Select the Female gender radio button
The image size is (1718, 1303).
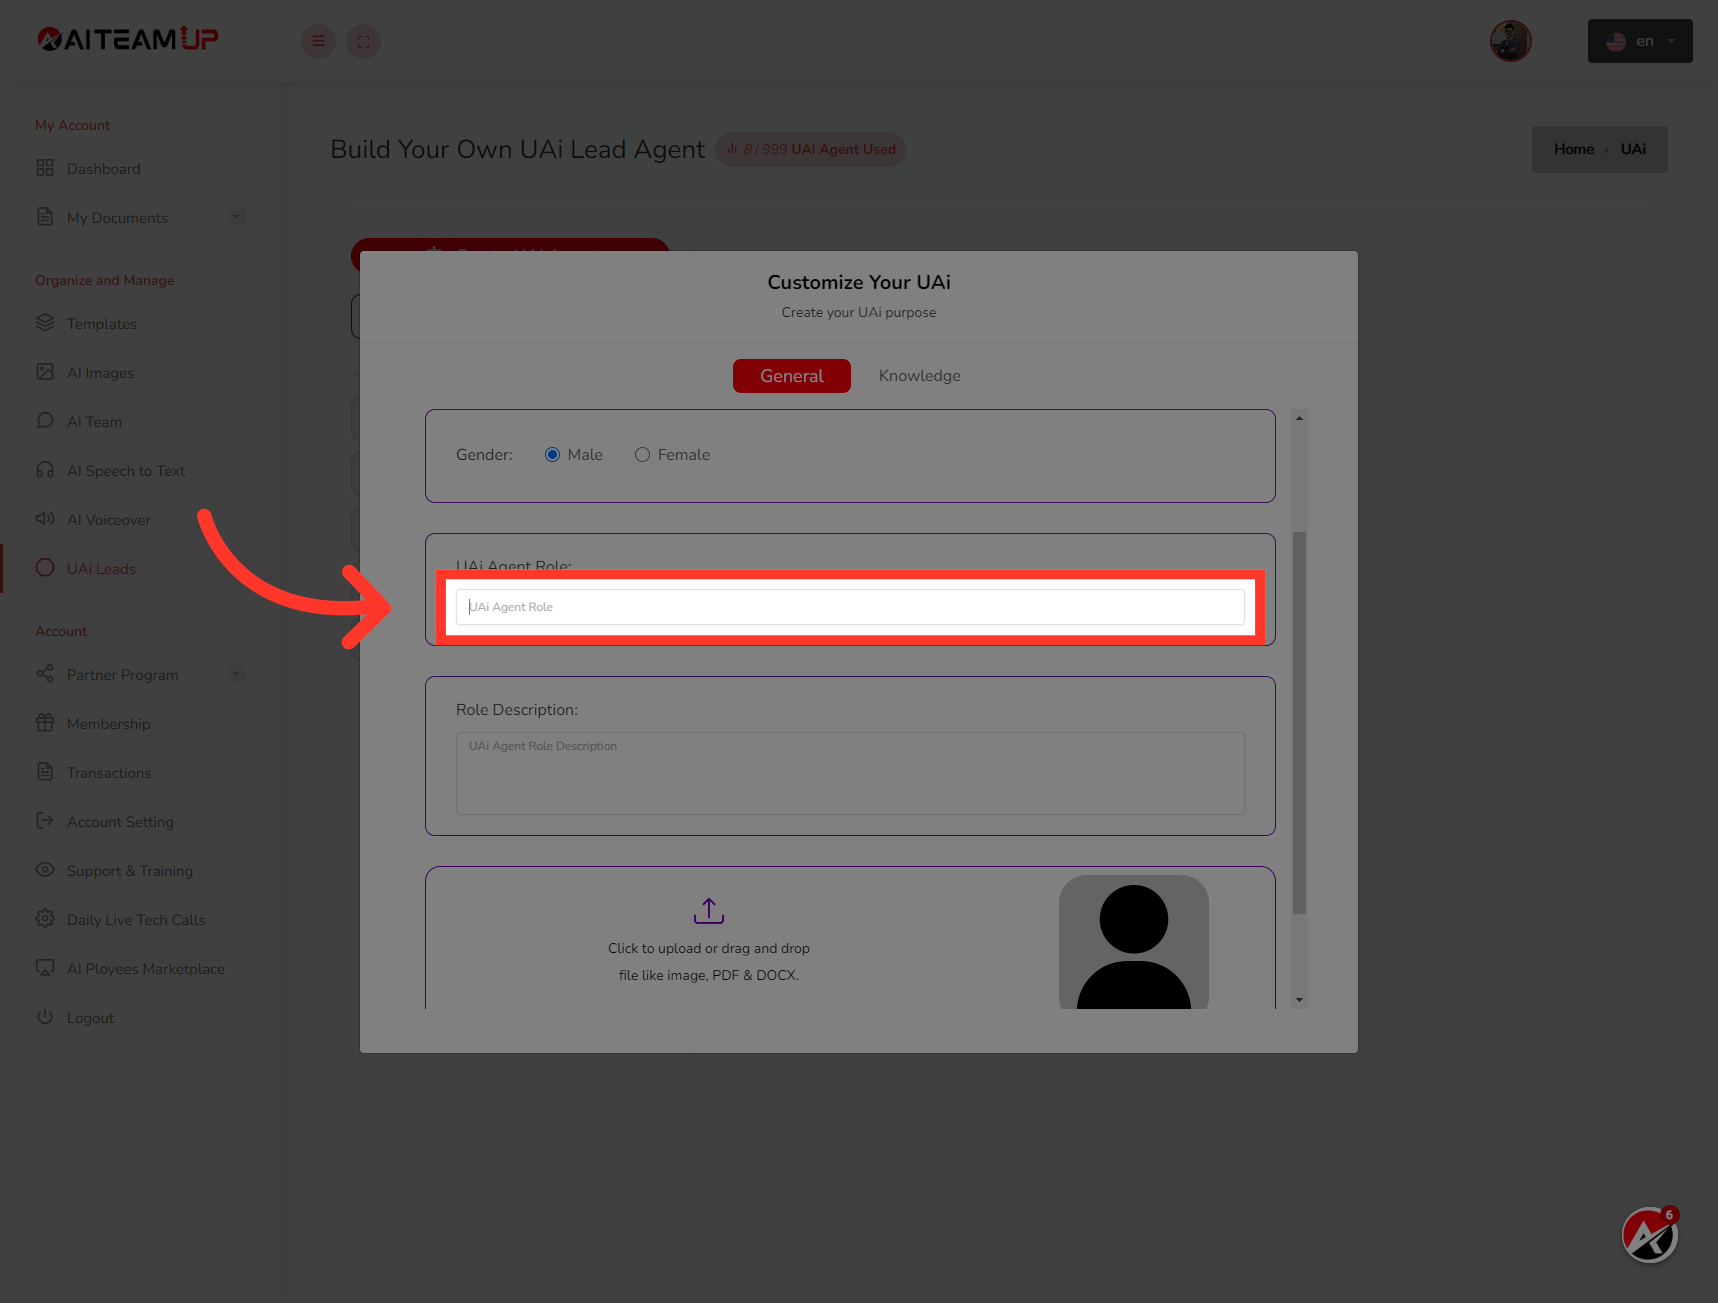click(642, 455)
